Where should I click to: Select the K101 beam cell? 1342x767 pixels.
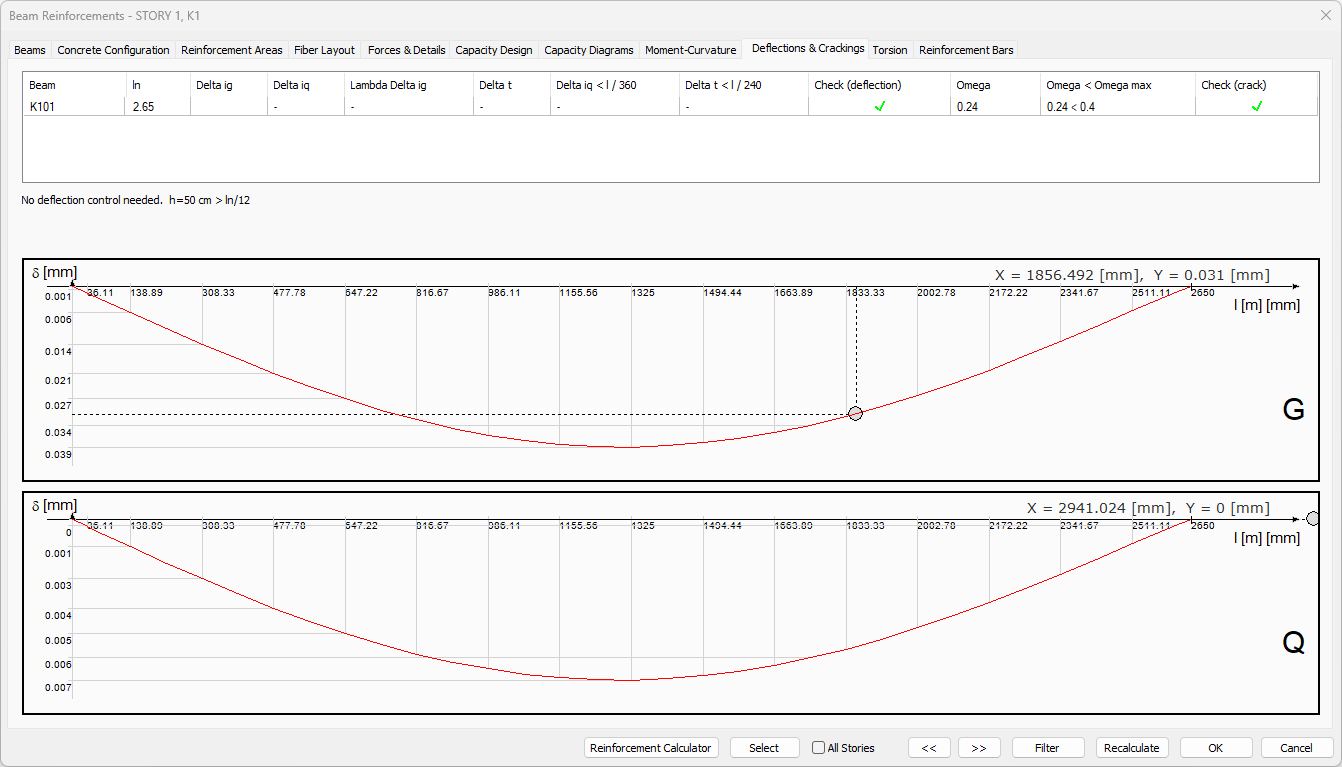click(74, 106)
